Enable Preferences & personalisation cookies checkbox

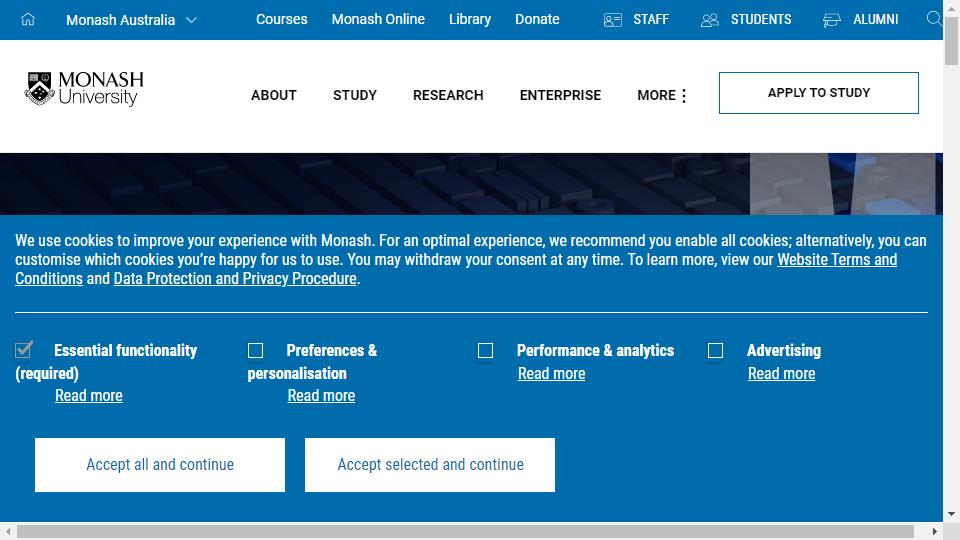tap(255, 350)
